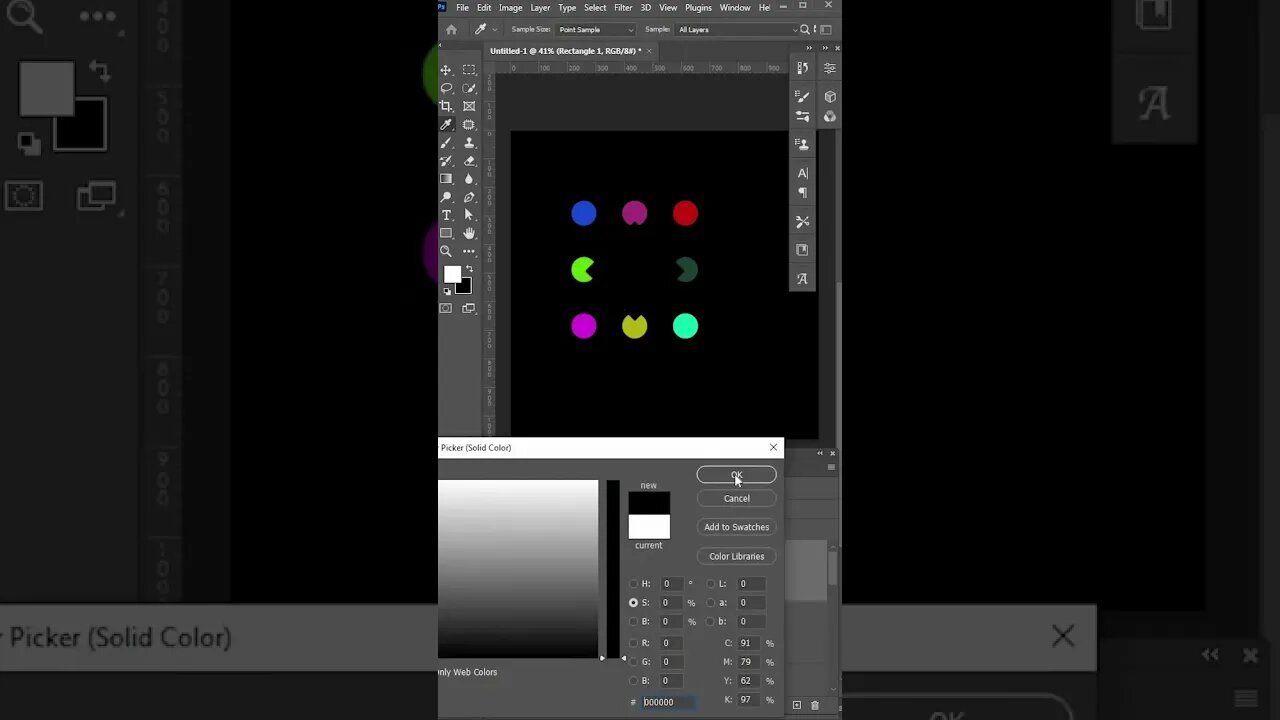Click the hex color code field
The height and width of the screenshot is (720, 1280).
tap(667, 702)
